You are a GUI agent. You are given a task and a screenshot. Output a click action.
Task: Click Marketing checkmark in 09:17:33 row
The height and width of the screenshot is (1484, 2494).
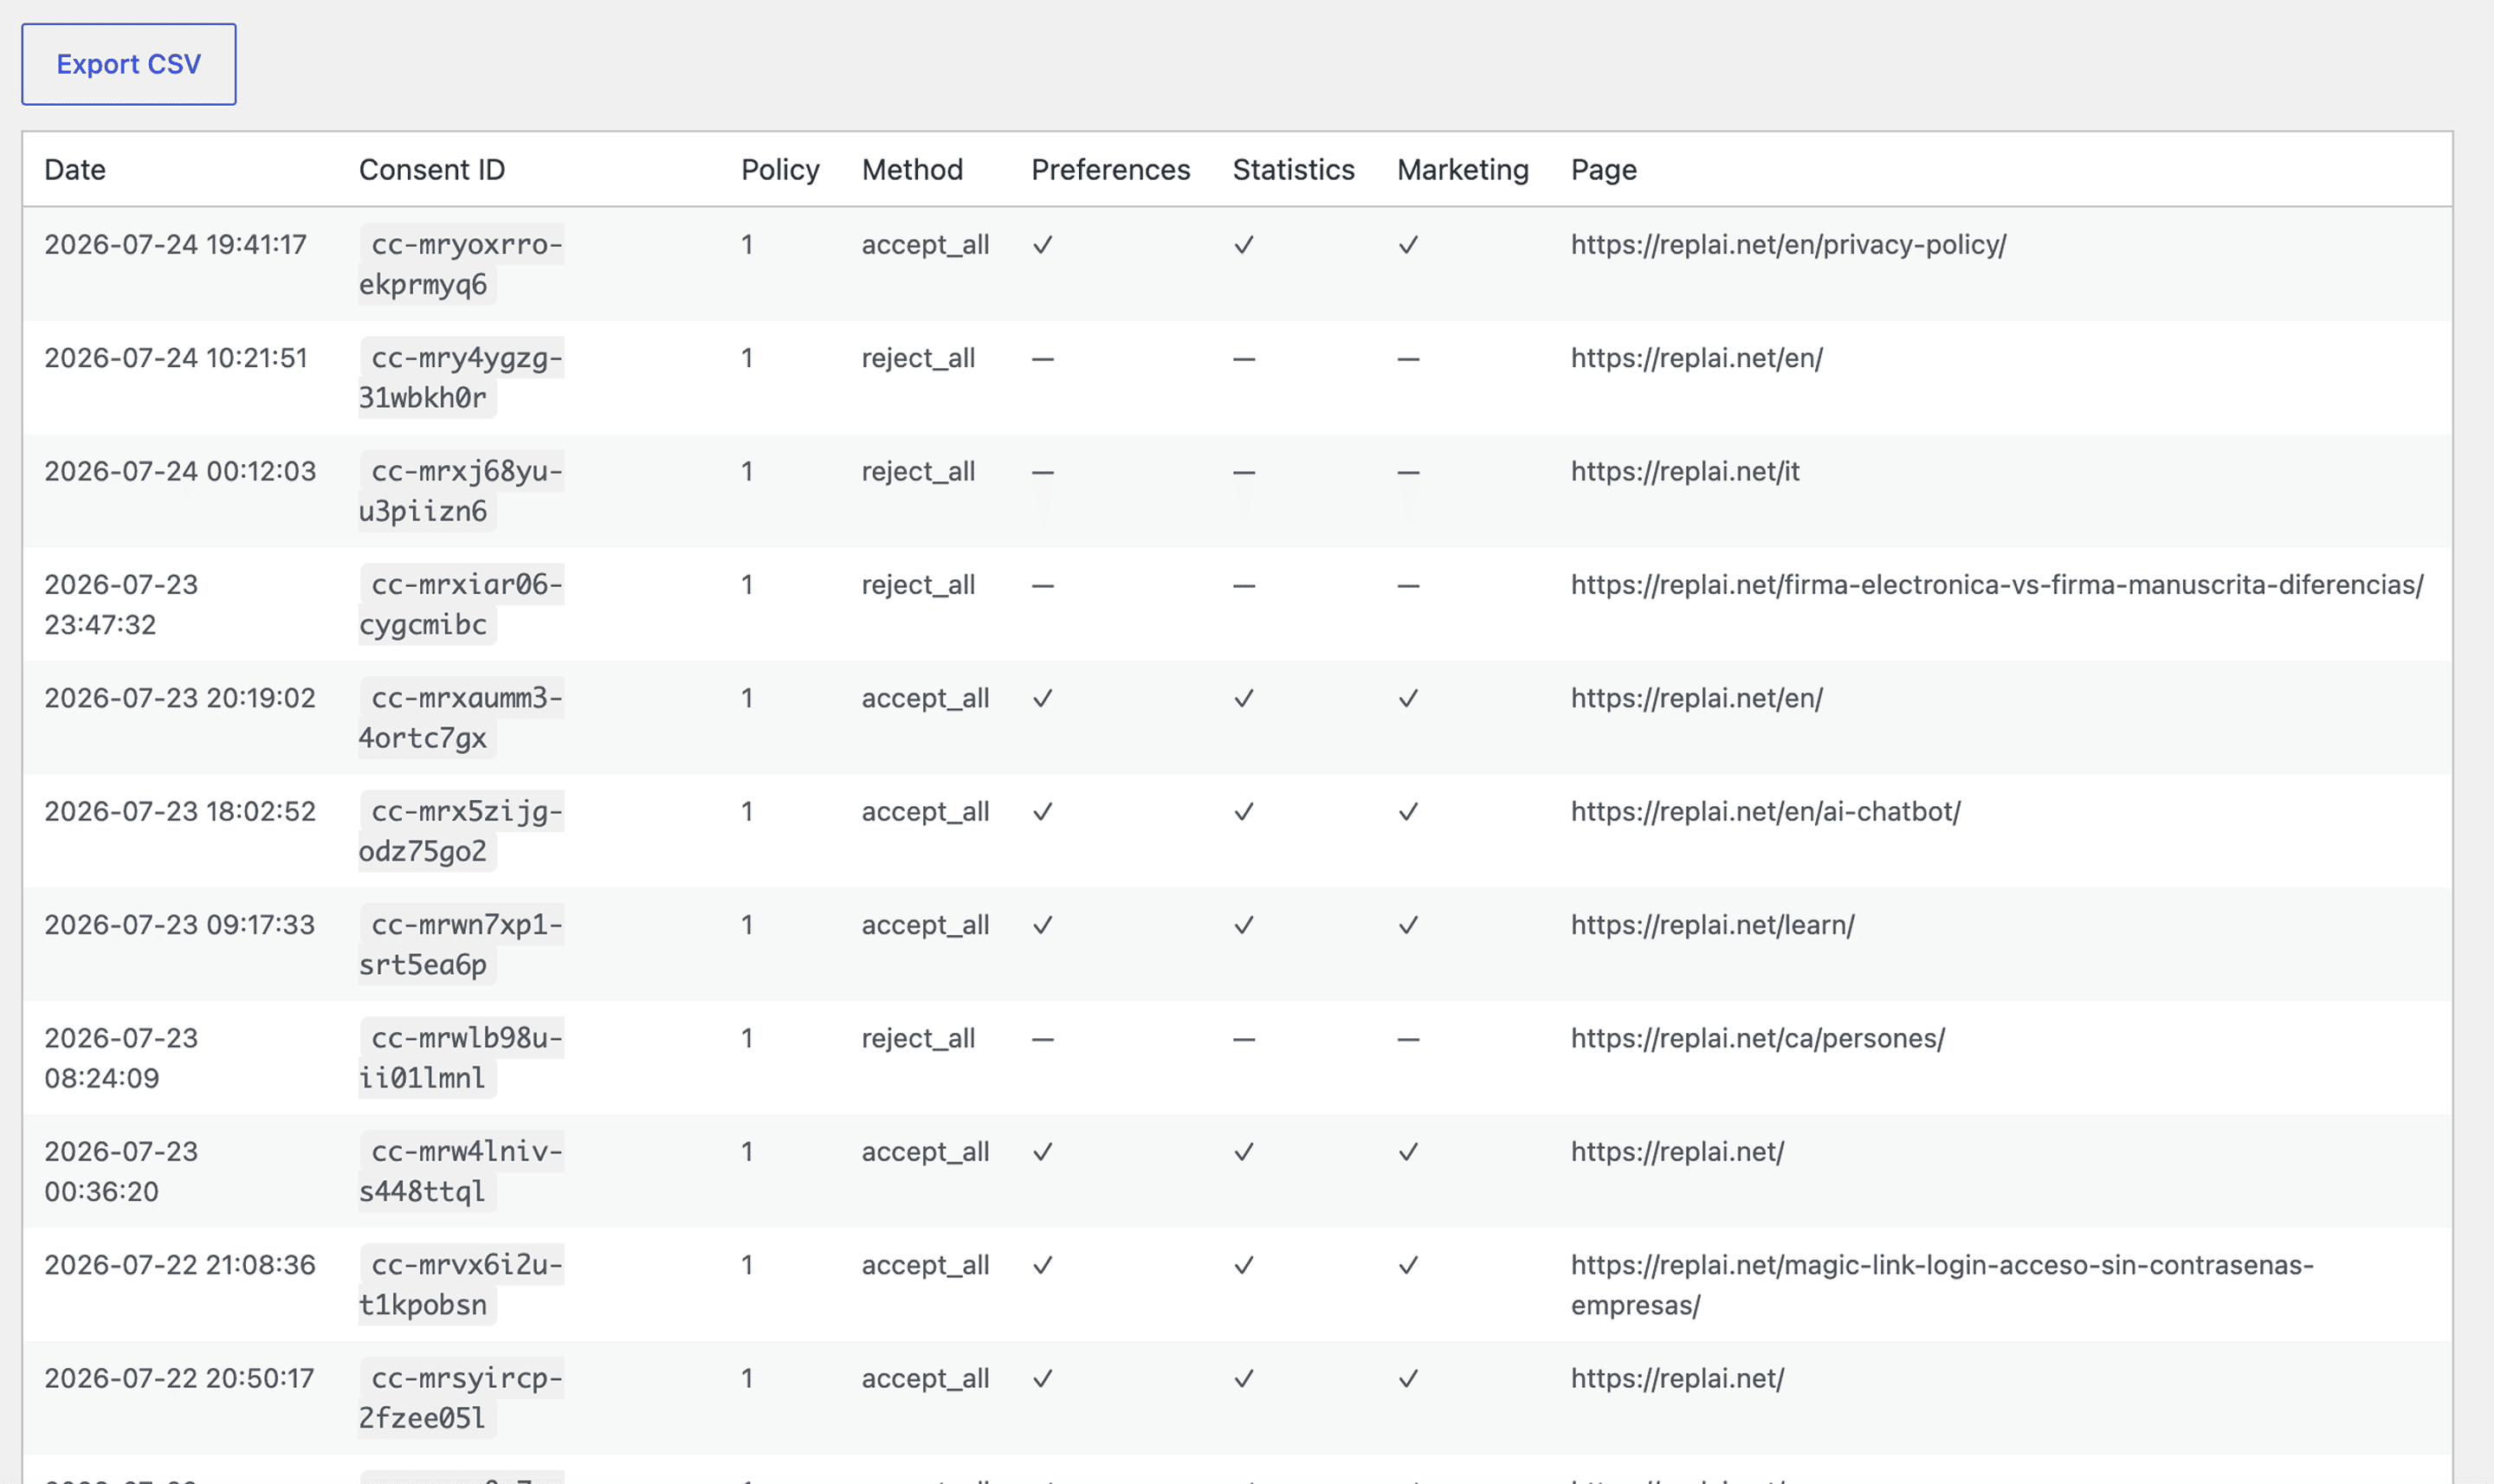[x=1408, y=925]
